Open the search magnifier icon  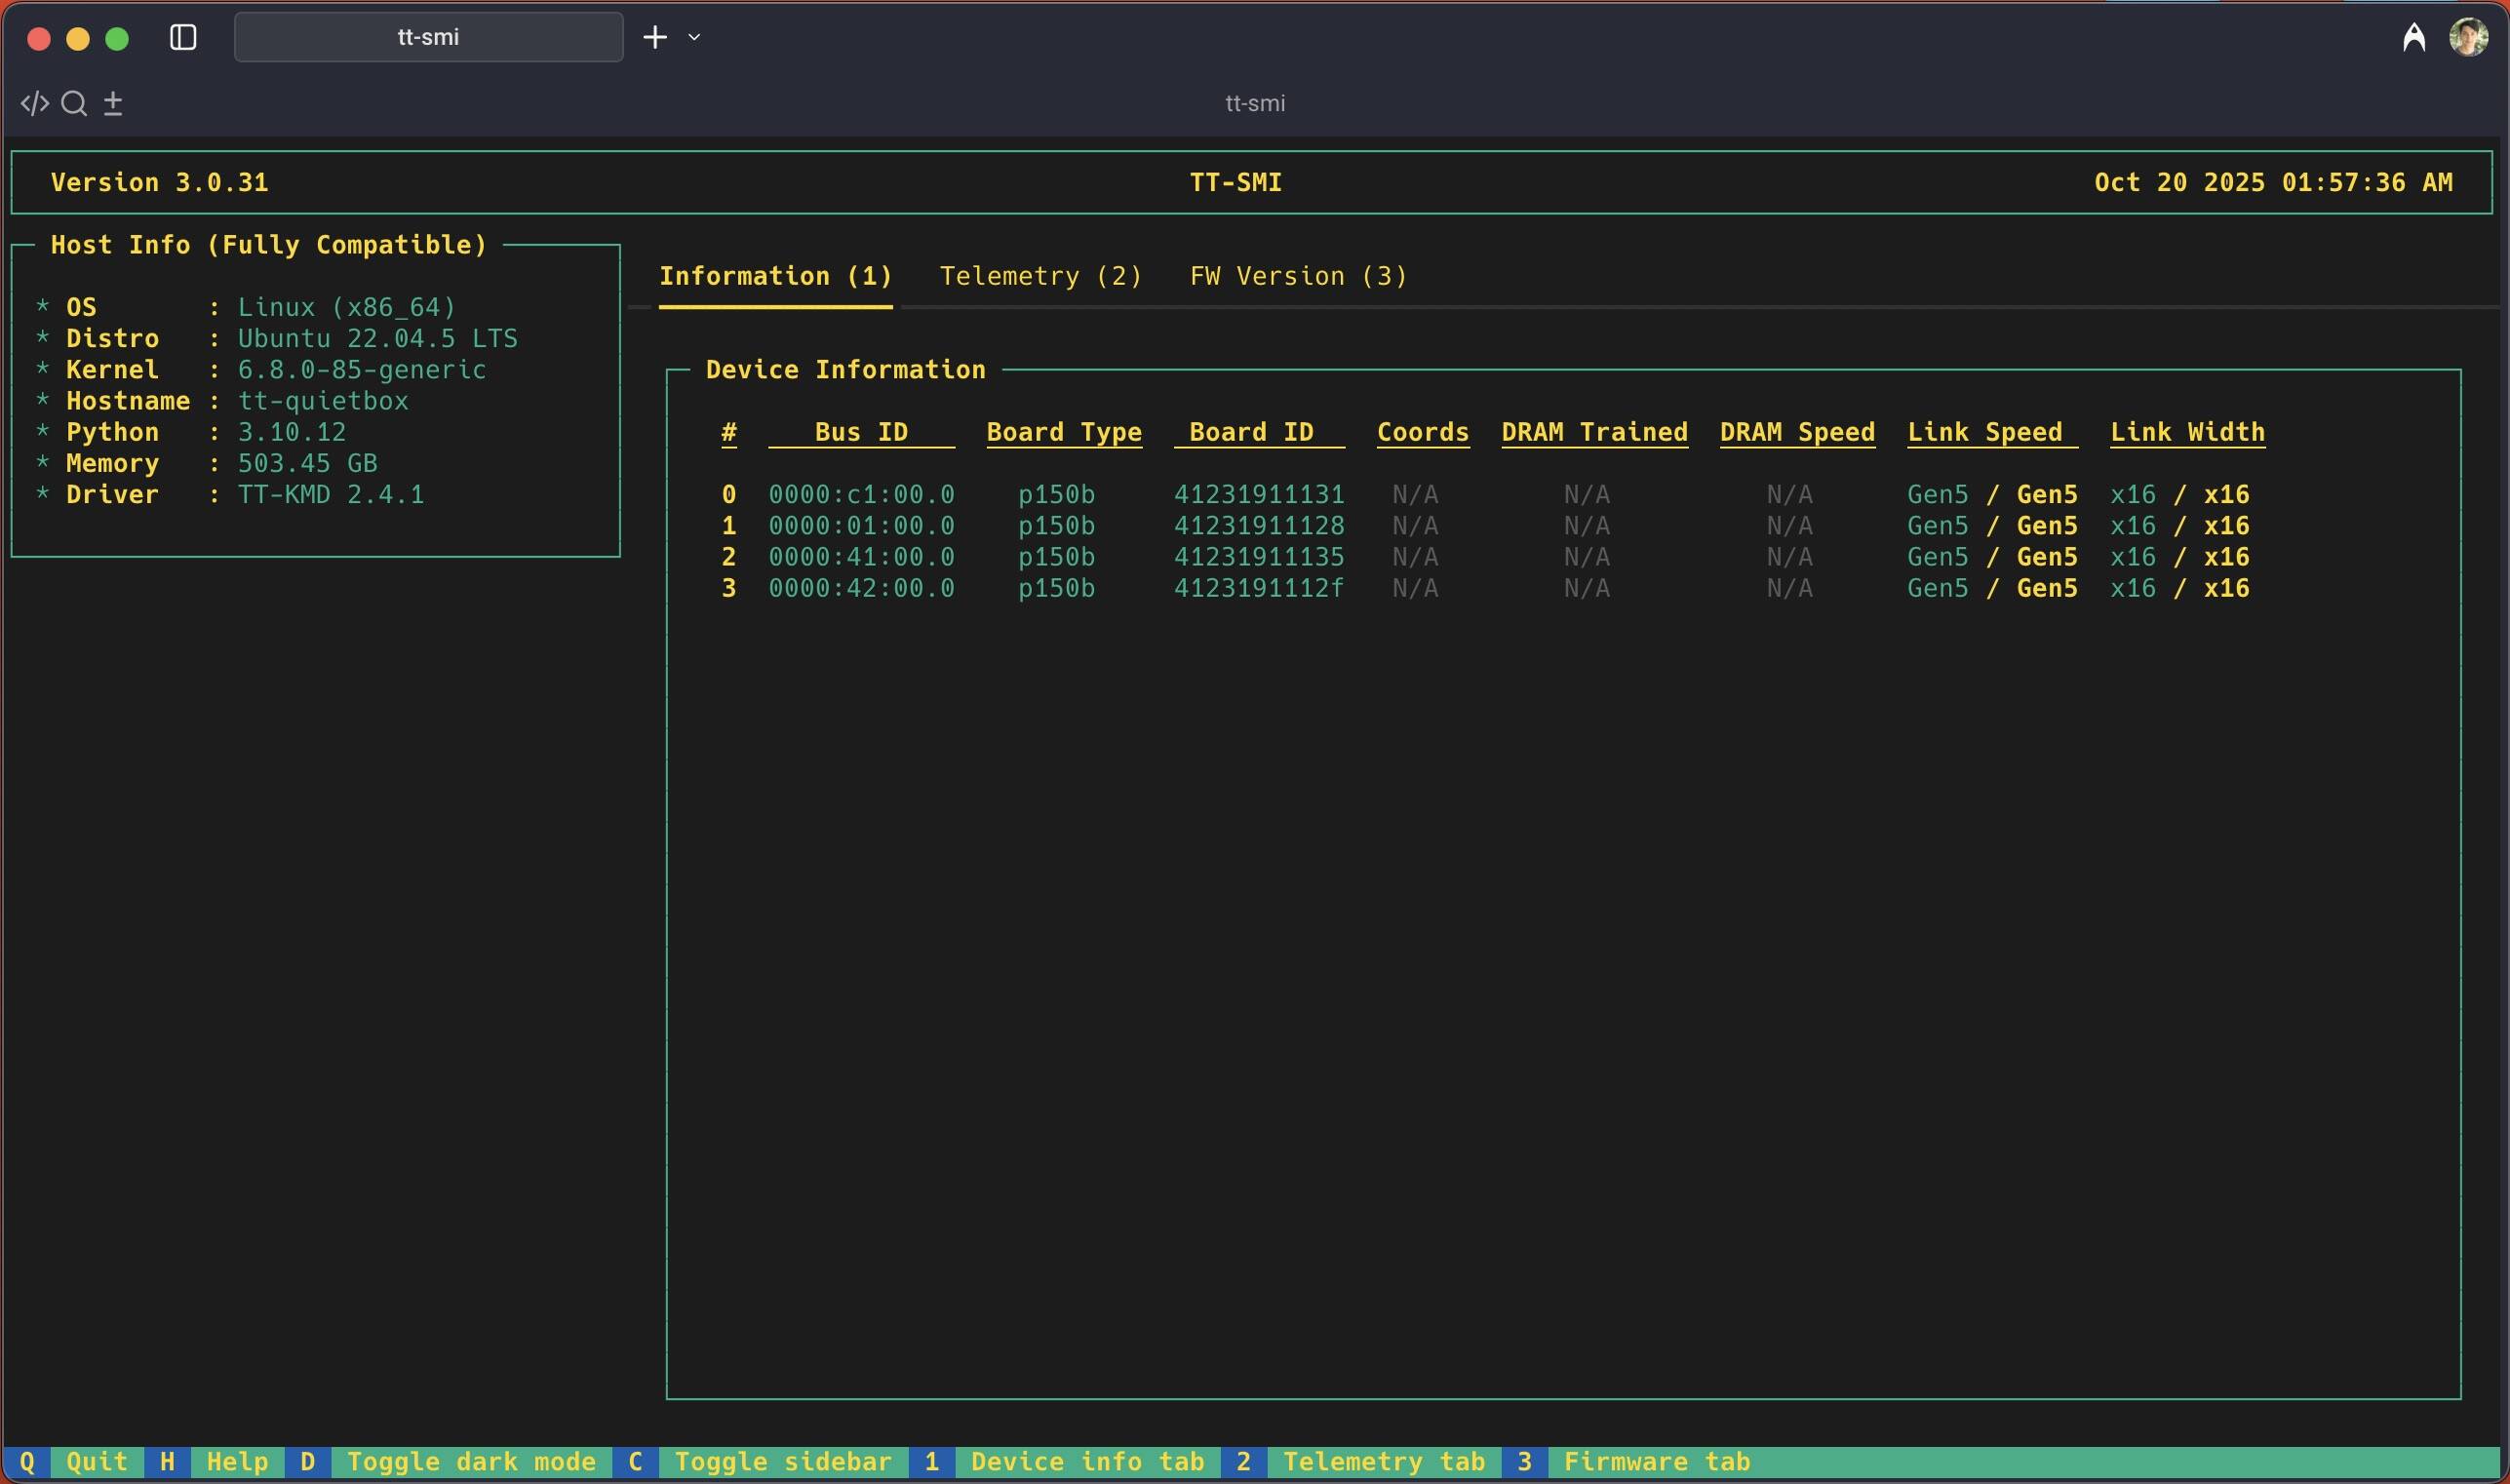(x=74, y=104)
